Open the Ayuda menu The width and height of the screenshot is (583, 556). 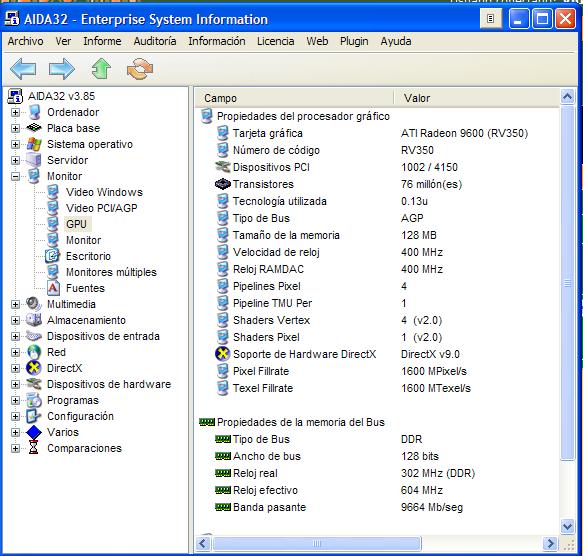coord(396,41)
